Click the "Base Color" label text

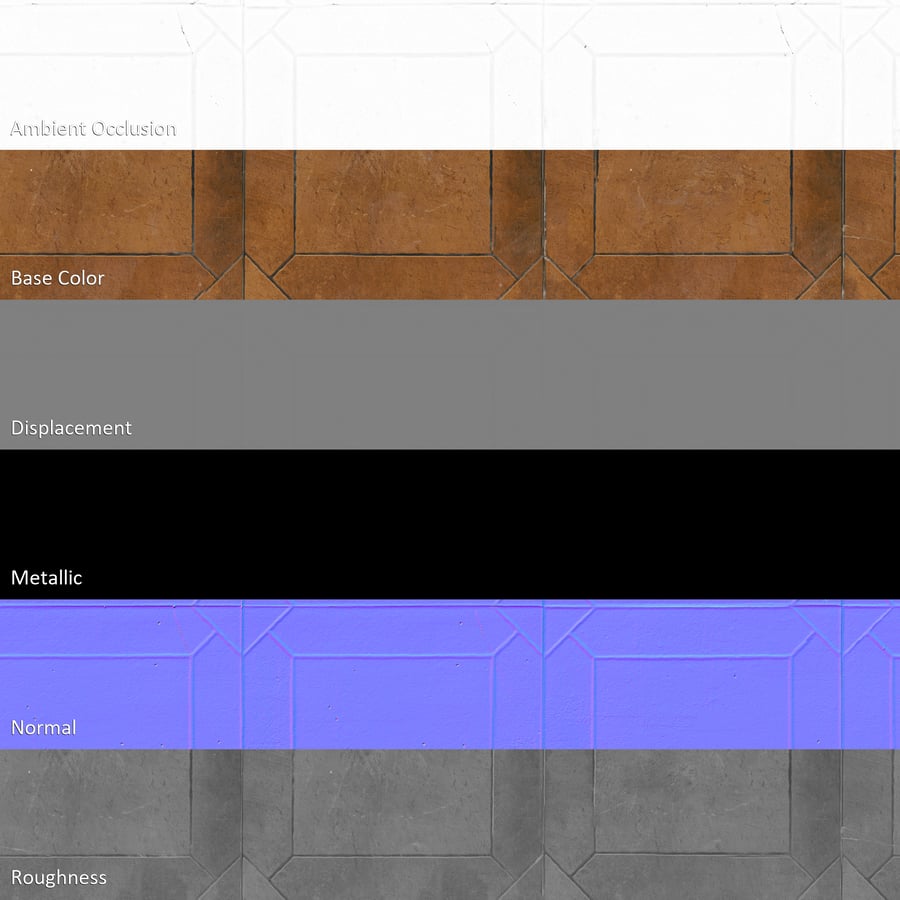pos(57,278)
